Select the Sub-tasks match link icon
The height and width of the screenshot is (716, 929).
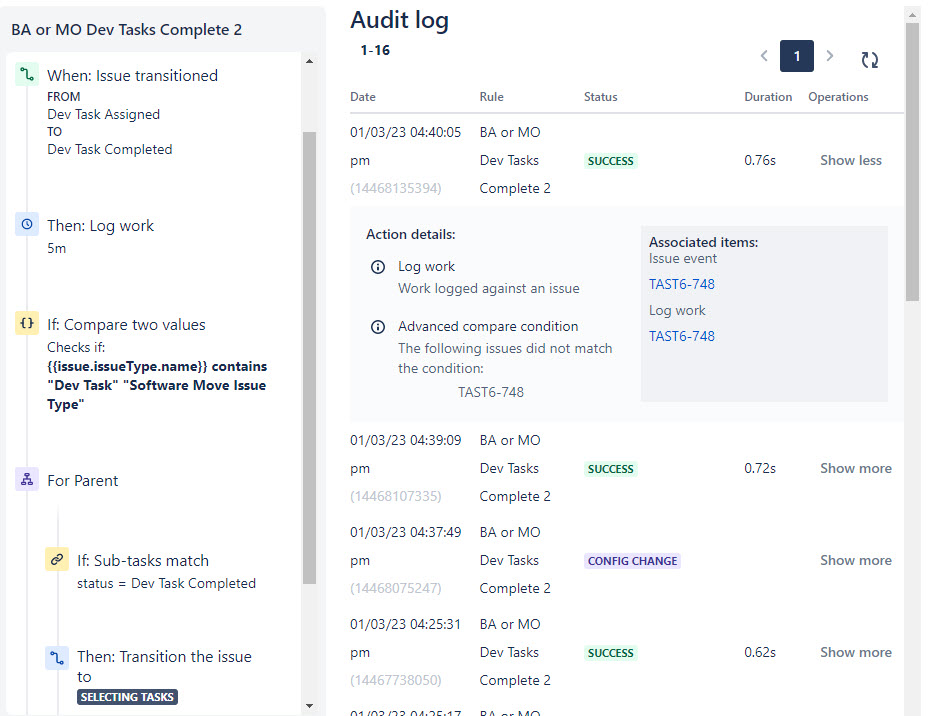(57, 559)
